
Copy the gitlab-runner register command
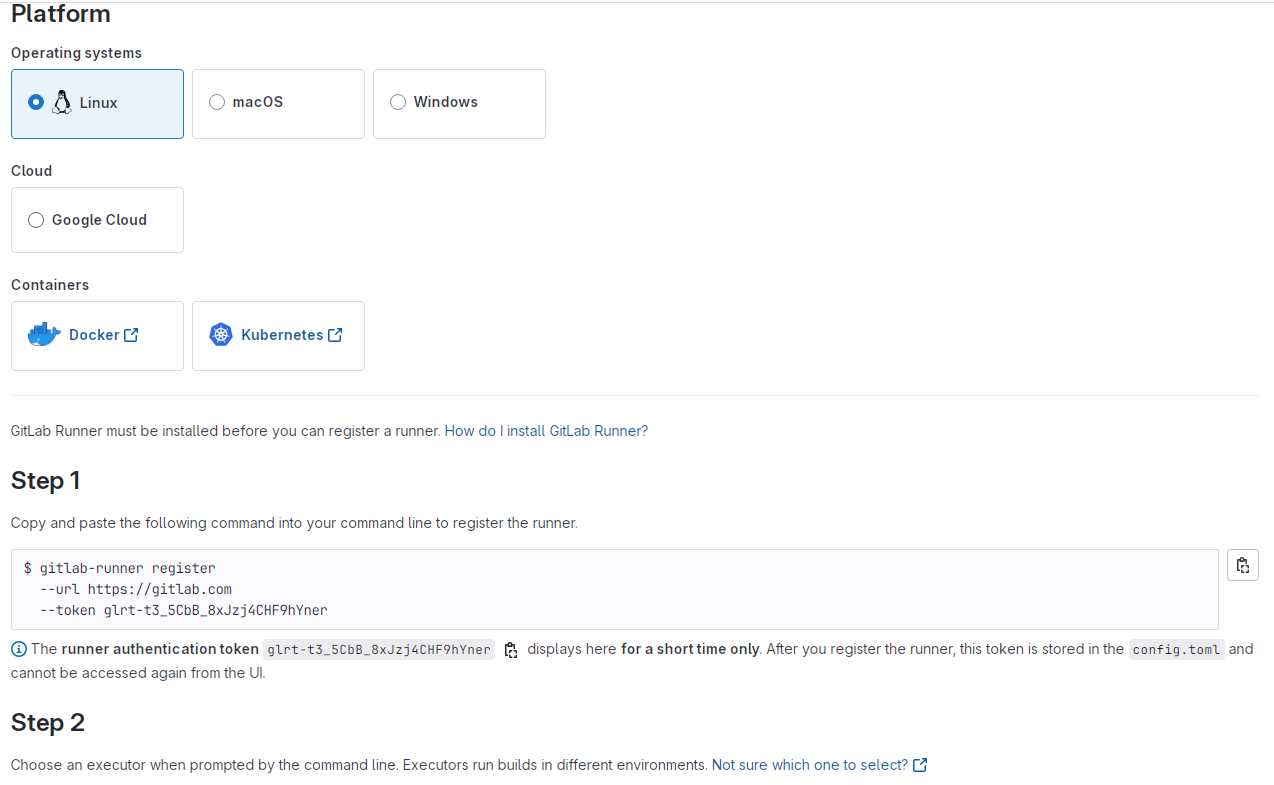(x=1243, y=565)
